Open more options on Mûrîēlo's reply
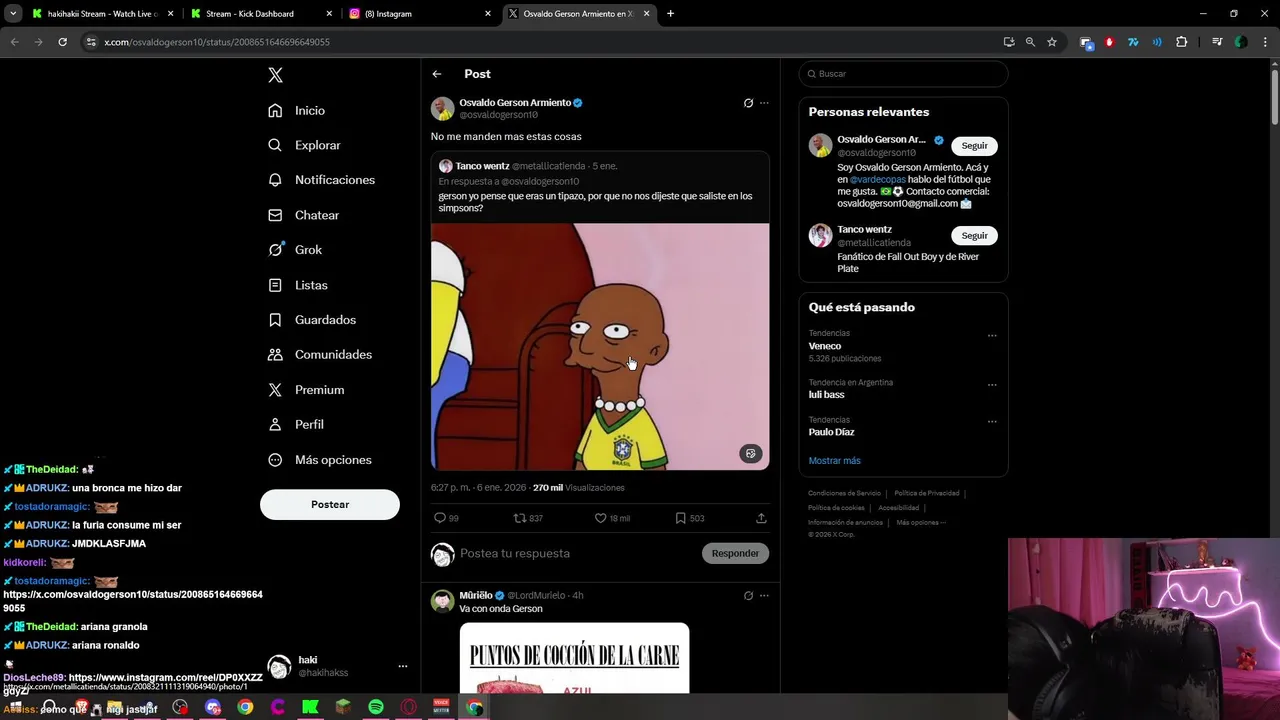 (764, 595)
